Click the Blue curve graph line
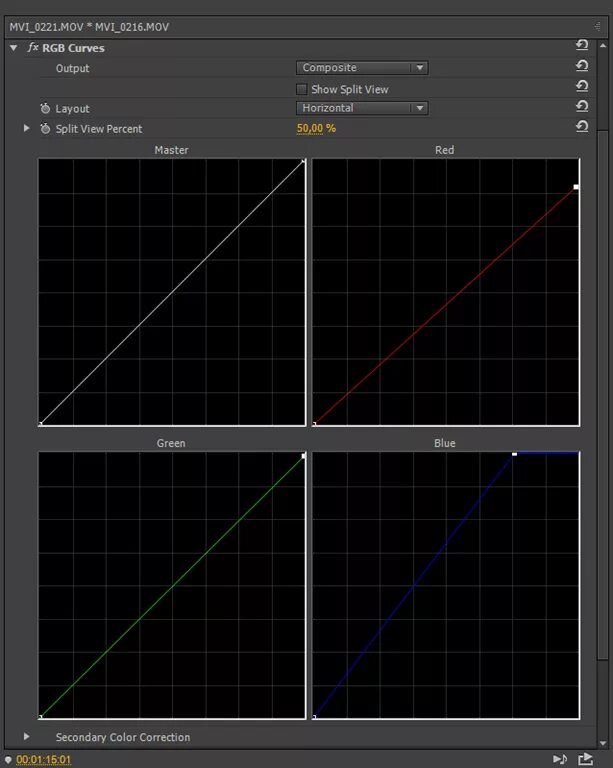 414,585
